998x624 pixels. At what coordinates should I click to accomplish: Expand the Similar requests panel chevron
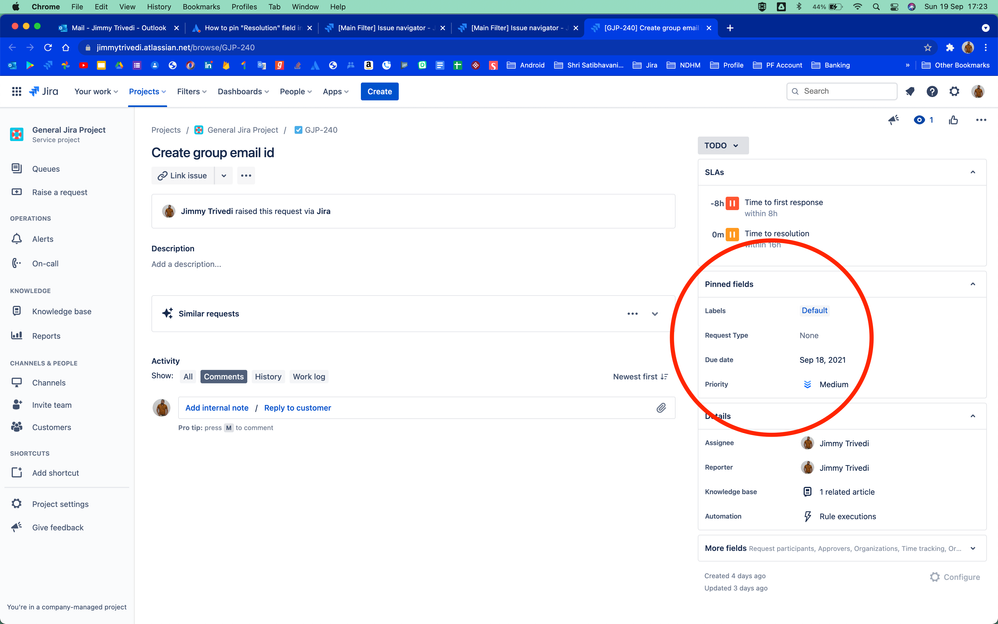coord(654,314)
